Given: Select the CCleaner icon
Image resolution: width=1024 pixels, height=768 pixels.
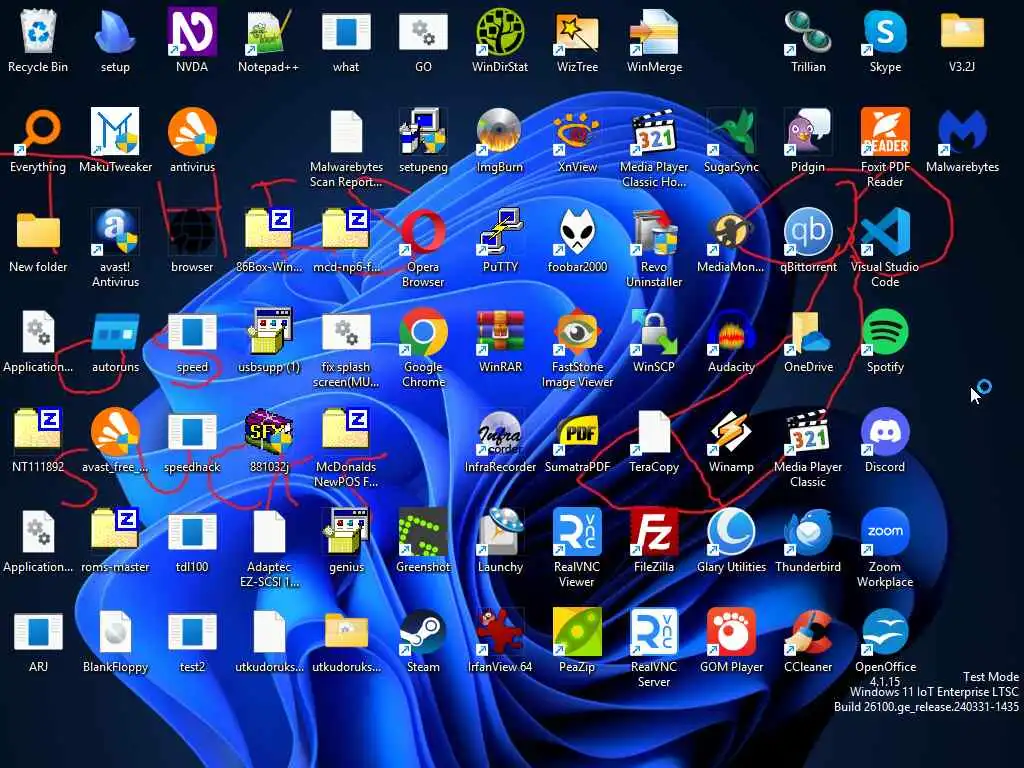Looking at the screenshot, I should pos(808,632).
